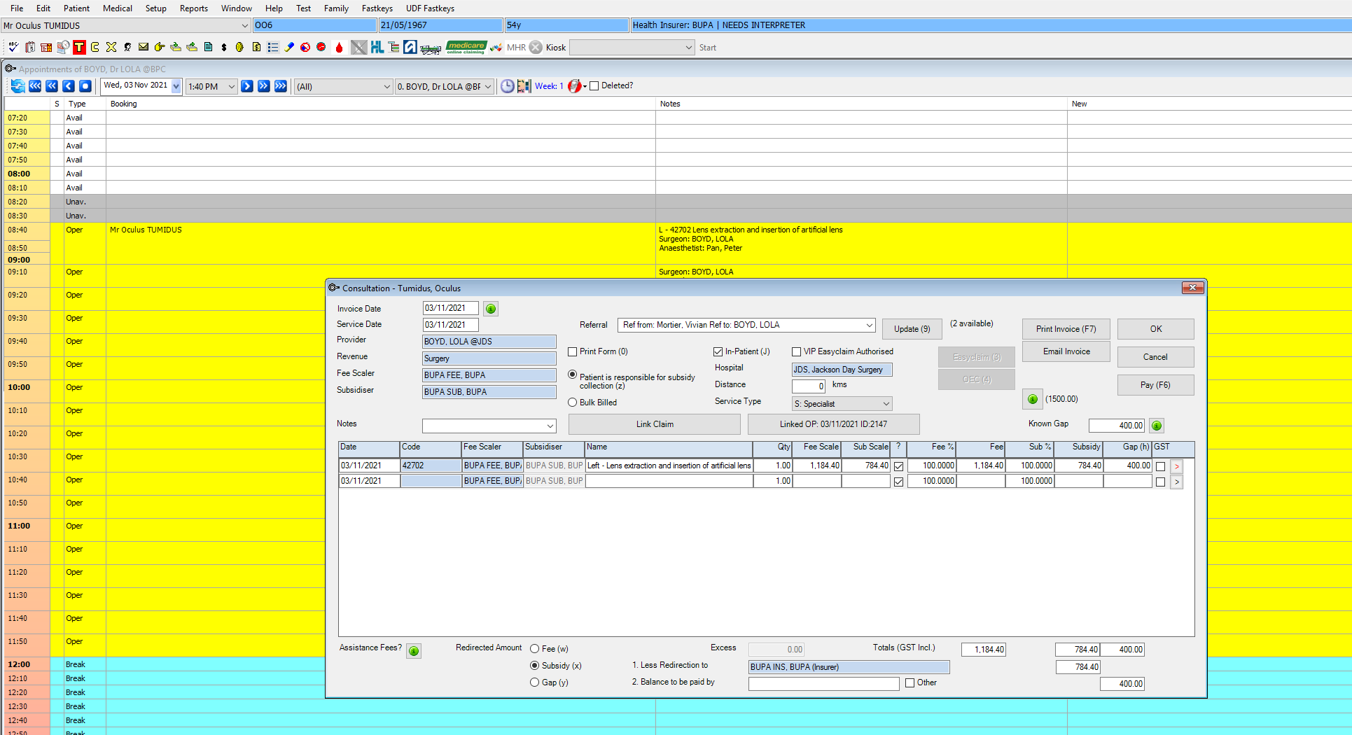Open the Fastkeys menu
This screenshot has width=1352, height=735.
(377, 8)
